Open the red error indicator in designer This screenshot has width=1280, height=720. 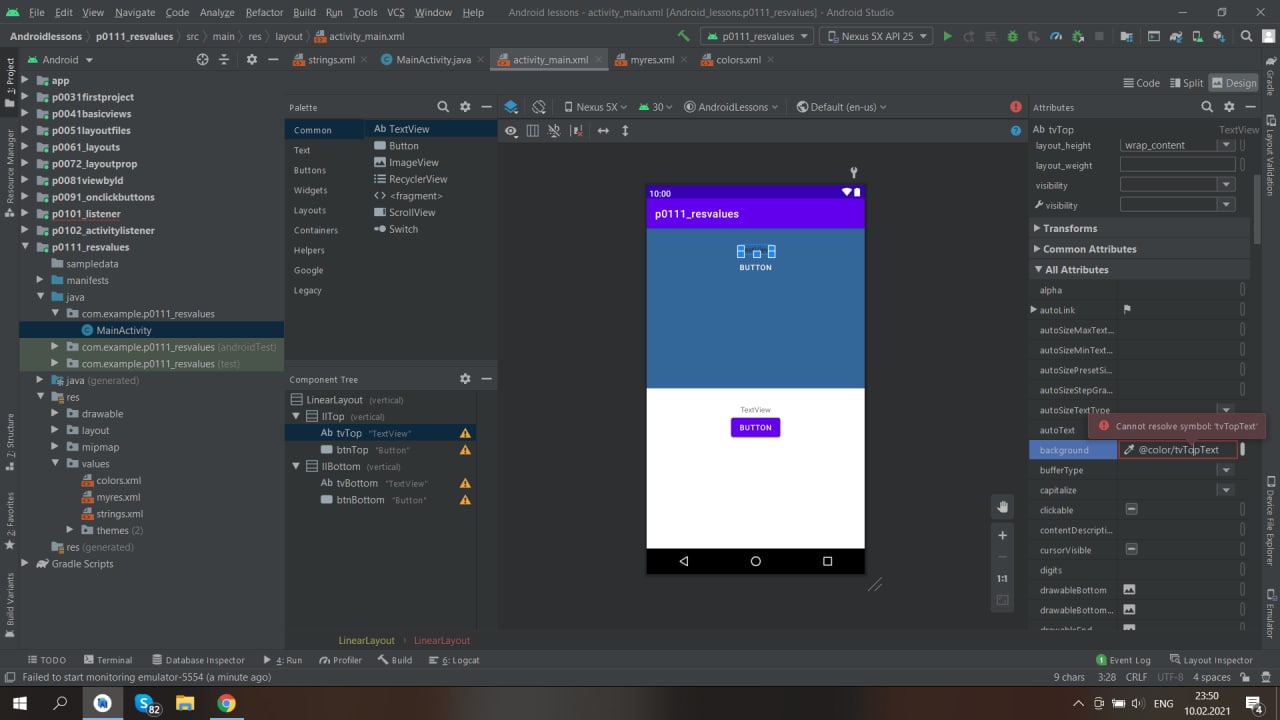pos(1016,107)
